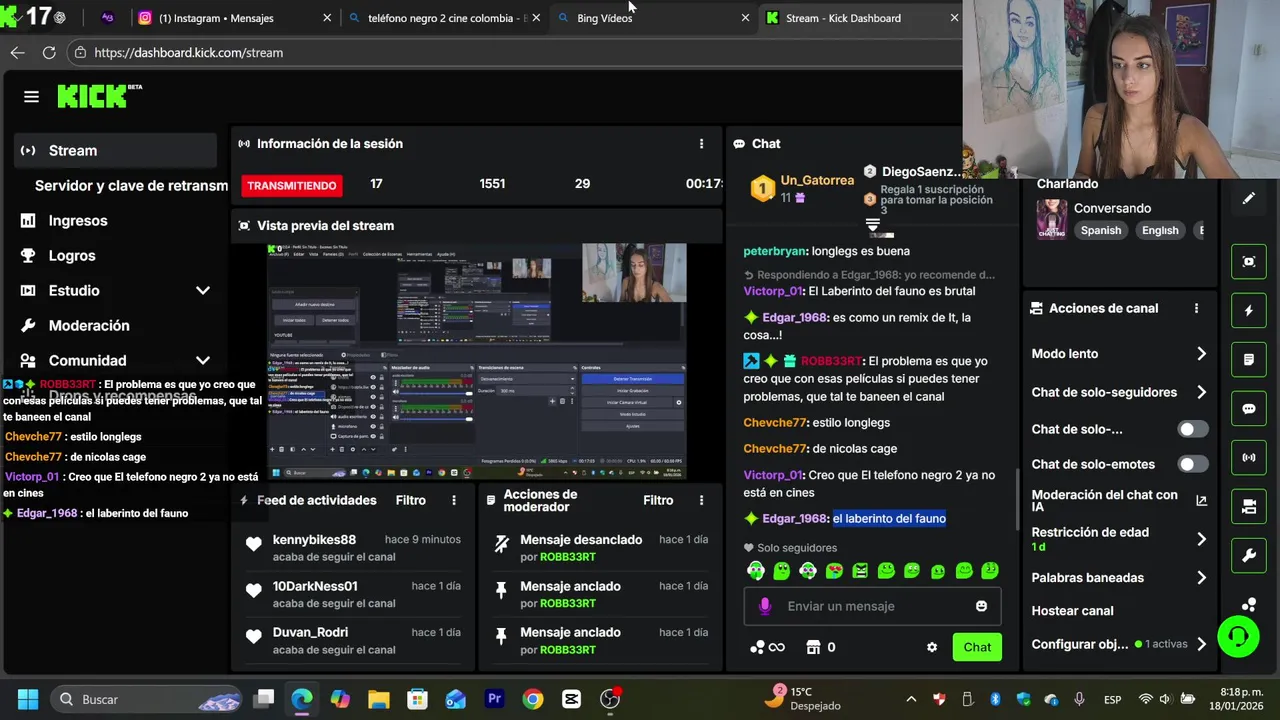Click the Mensaje desanclado unpin icon
The image size is (1280, 720).
coord(501,543)
